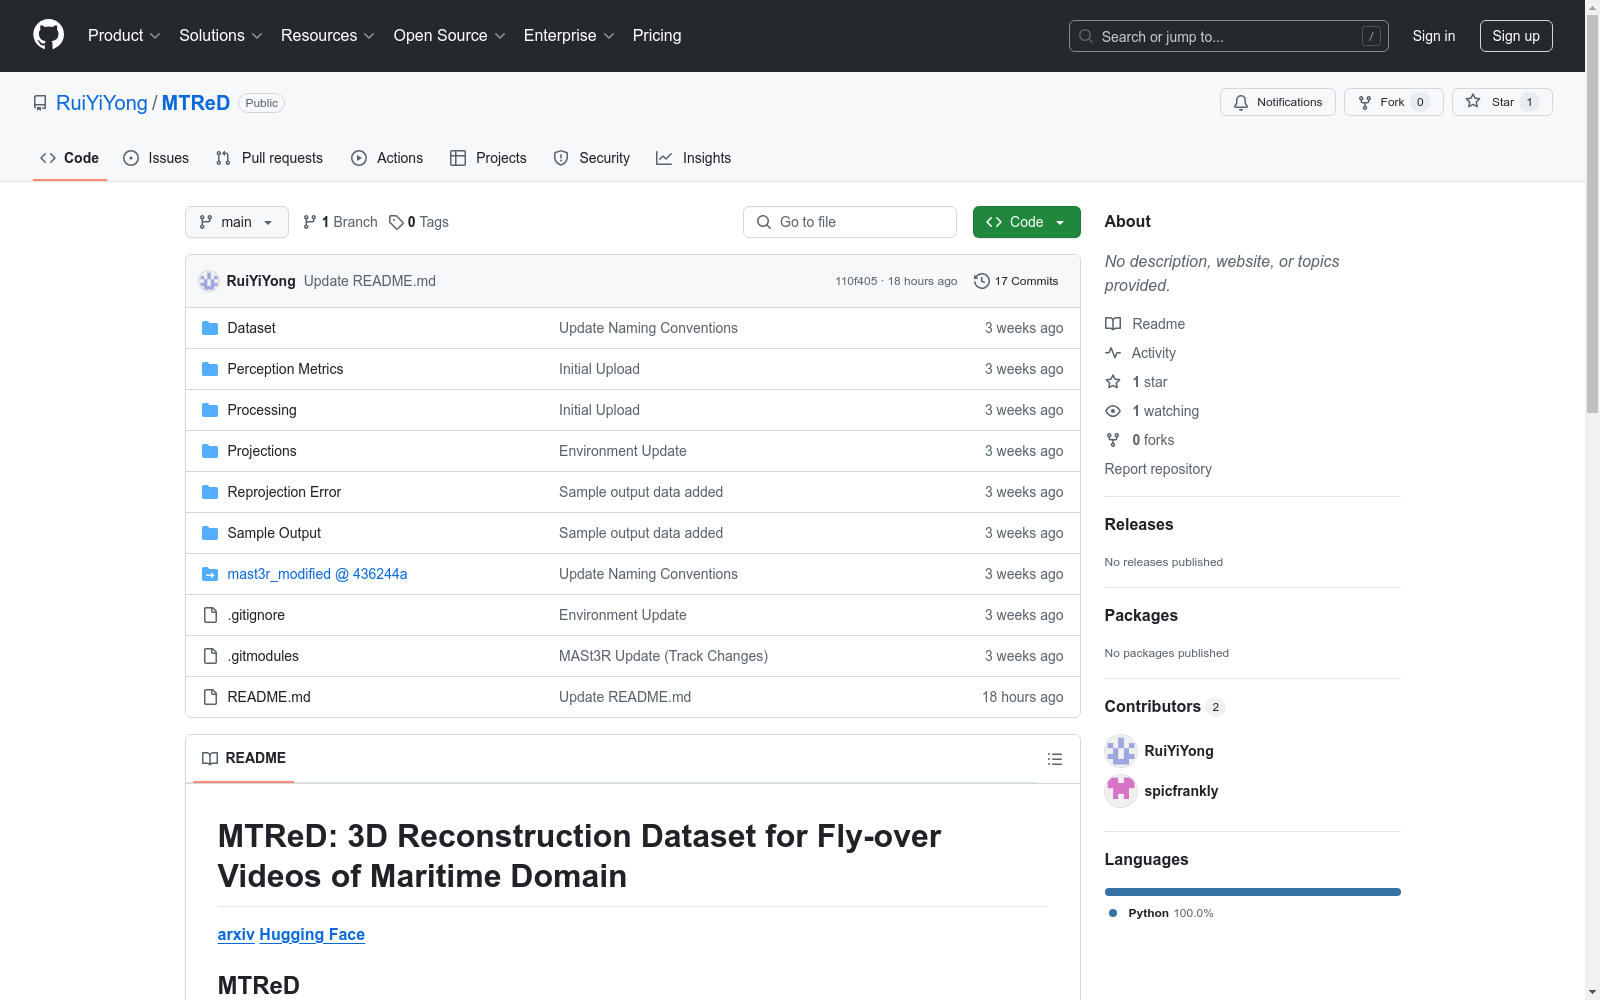
Task: Click the tag icon beside 0 Tags
Action: click(x=396, y=222)
